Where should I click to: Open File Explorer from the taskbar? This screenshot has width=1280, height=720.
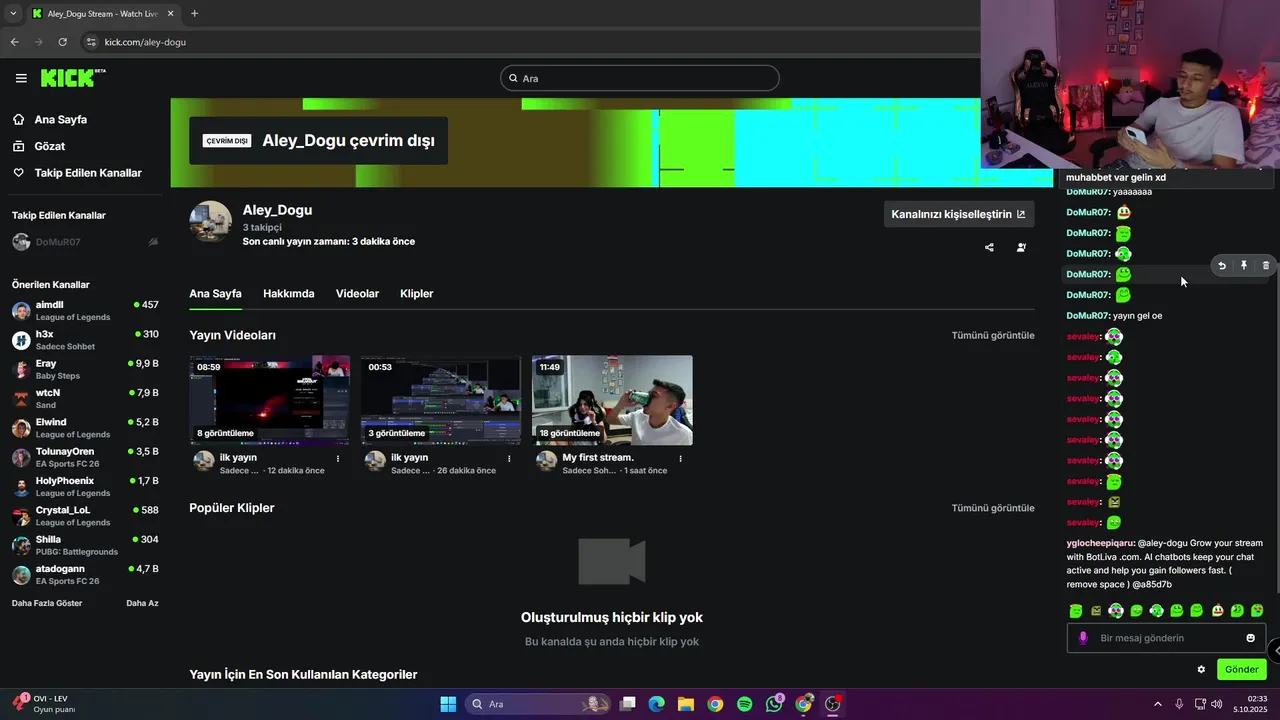[686, 704]
